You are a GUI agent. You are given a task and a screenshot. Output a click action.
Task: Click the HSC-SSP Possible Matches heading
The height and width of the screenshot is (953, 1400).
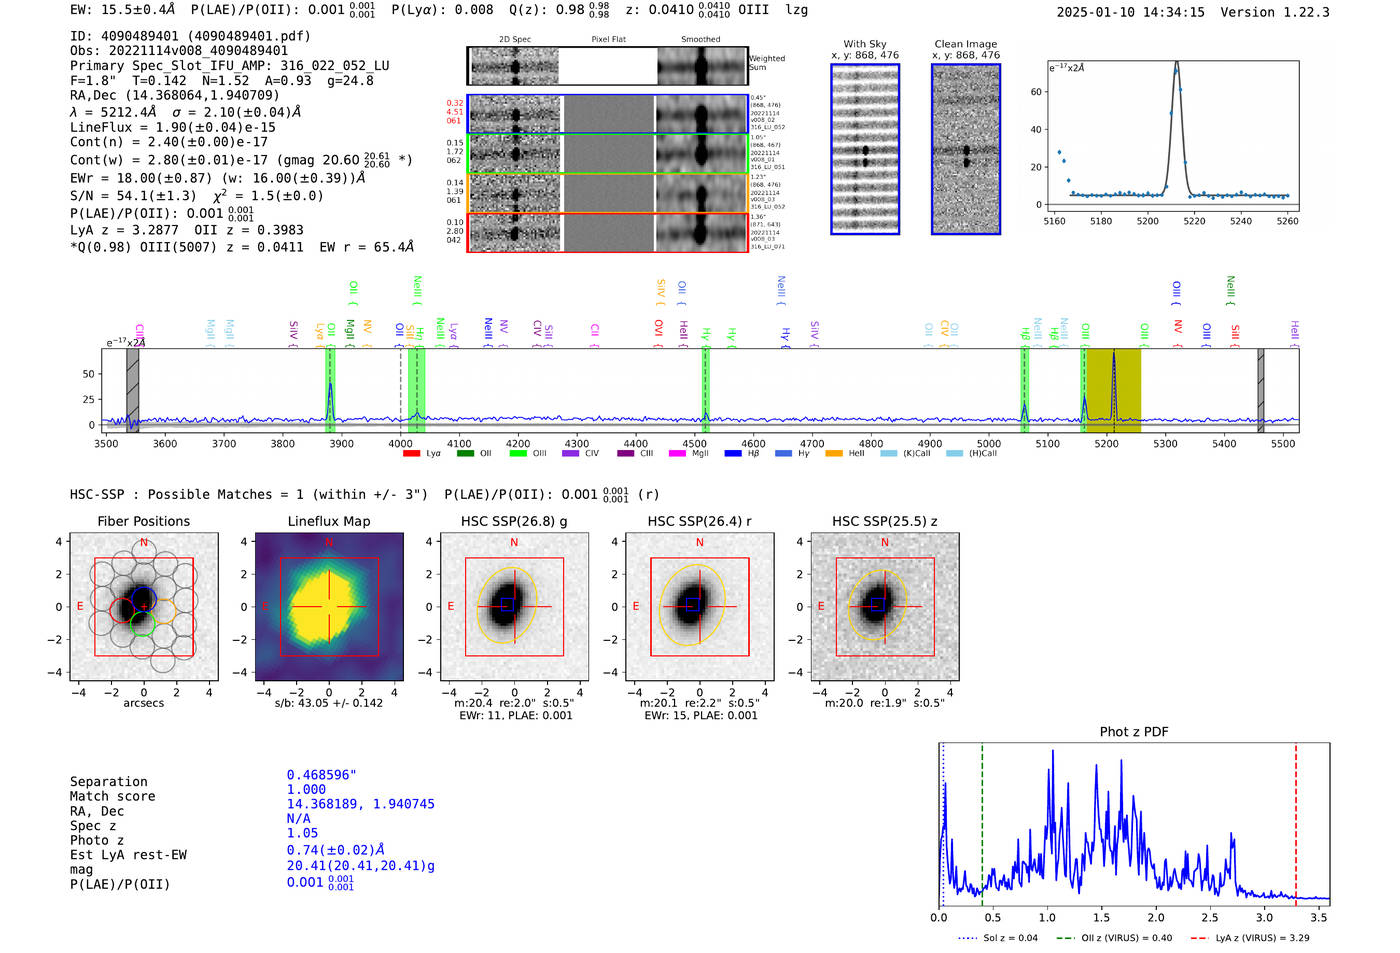pyautogui.click(x=249, y=495)
